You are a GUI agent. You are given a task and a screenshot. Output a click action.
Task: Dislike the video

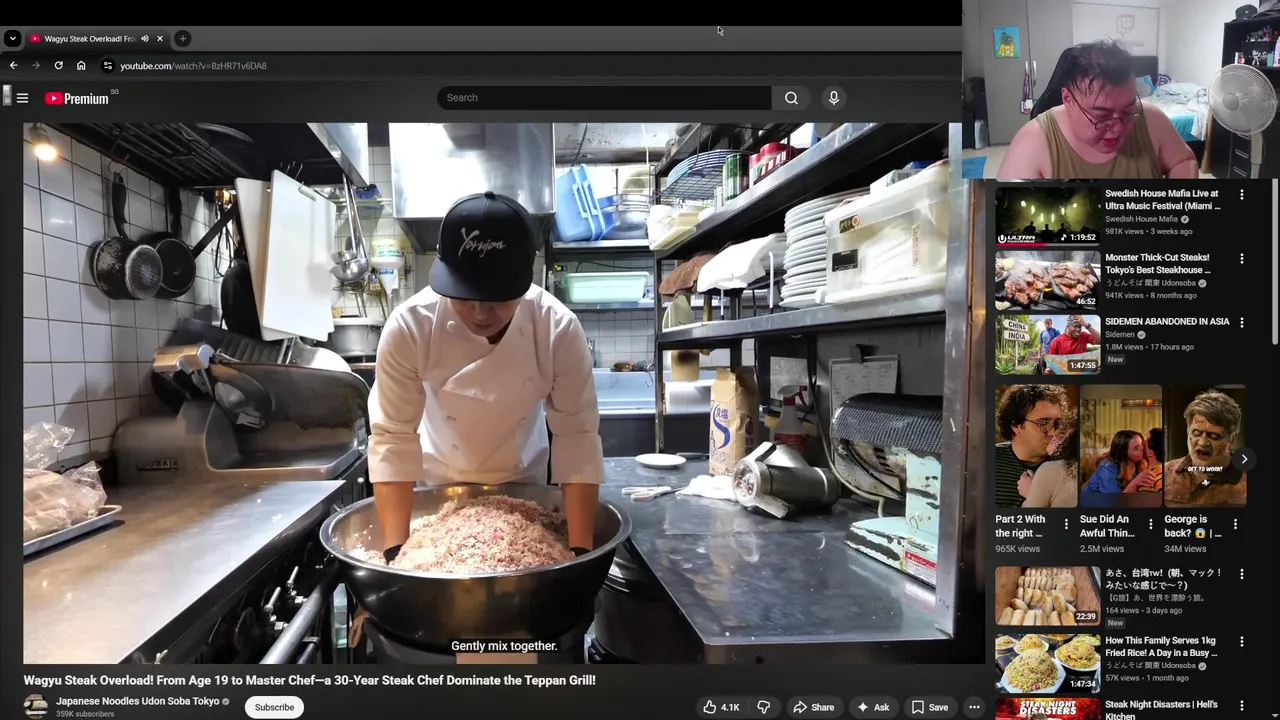763,707
